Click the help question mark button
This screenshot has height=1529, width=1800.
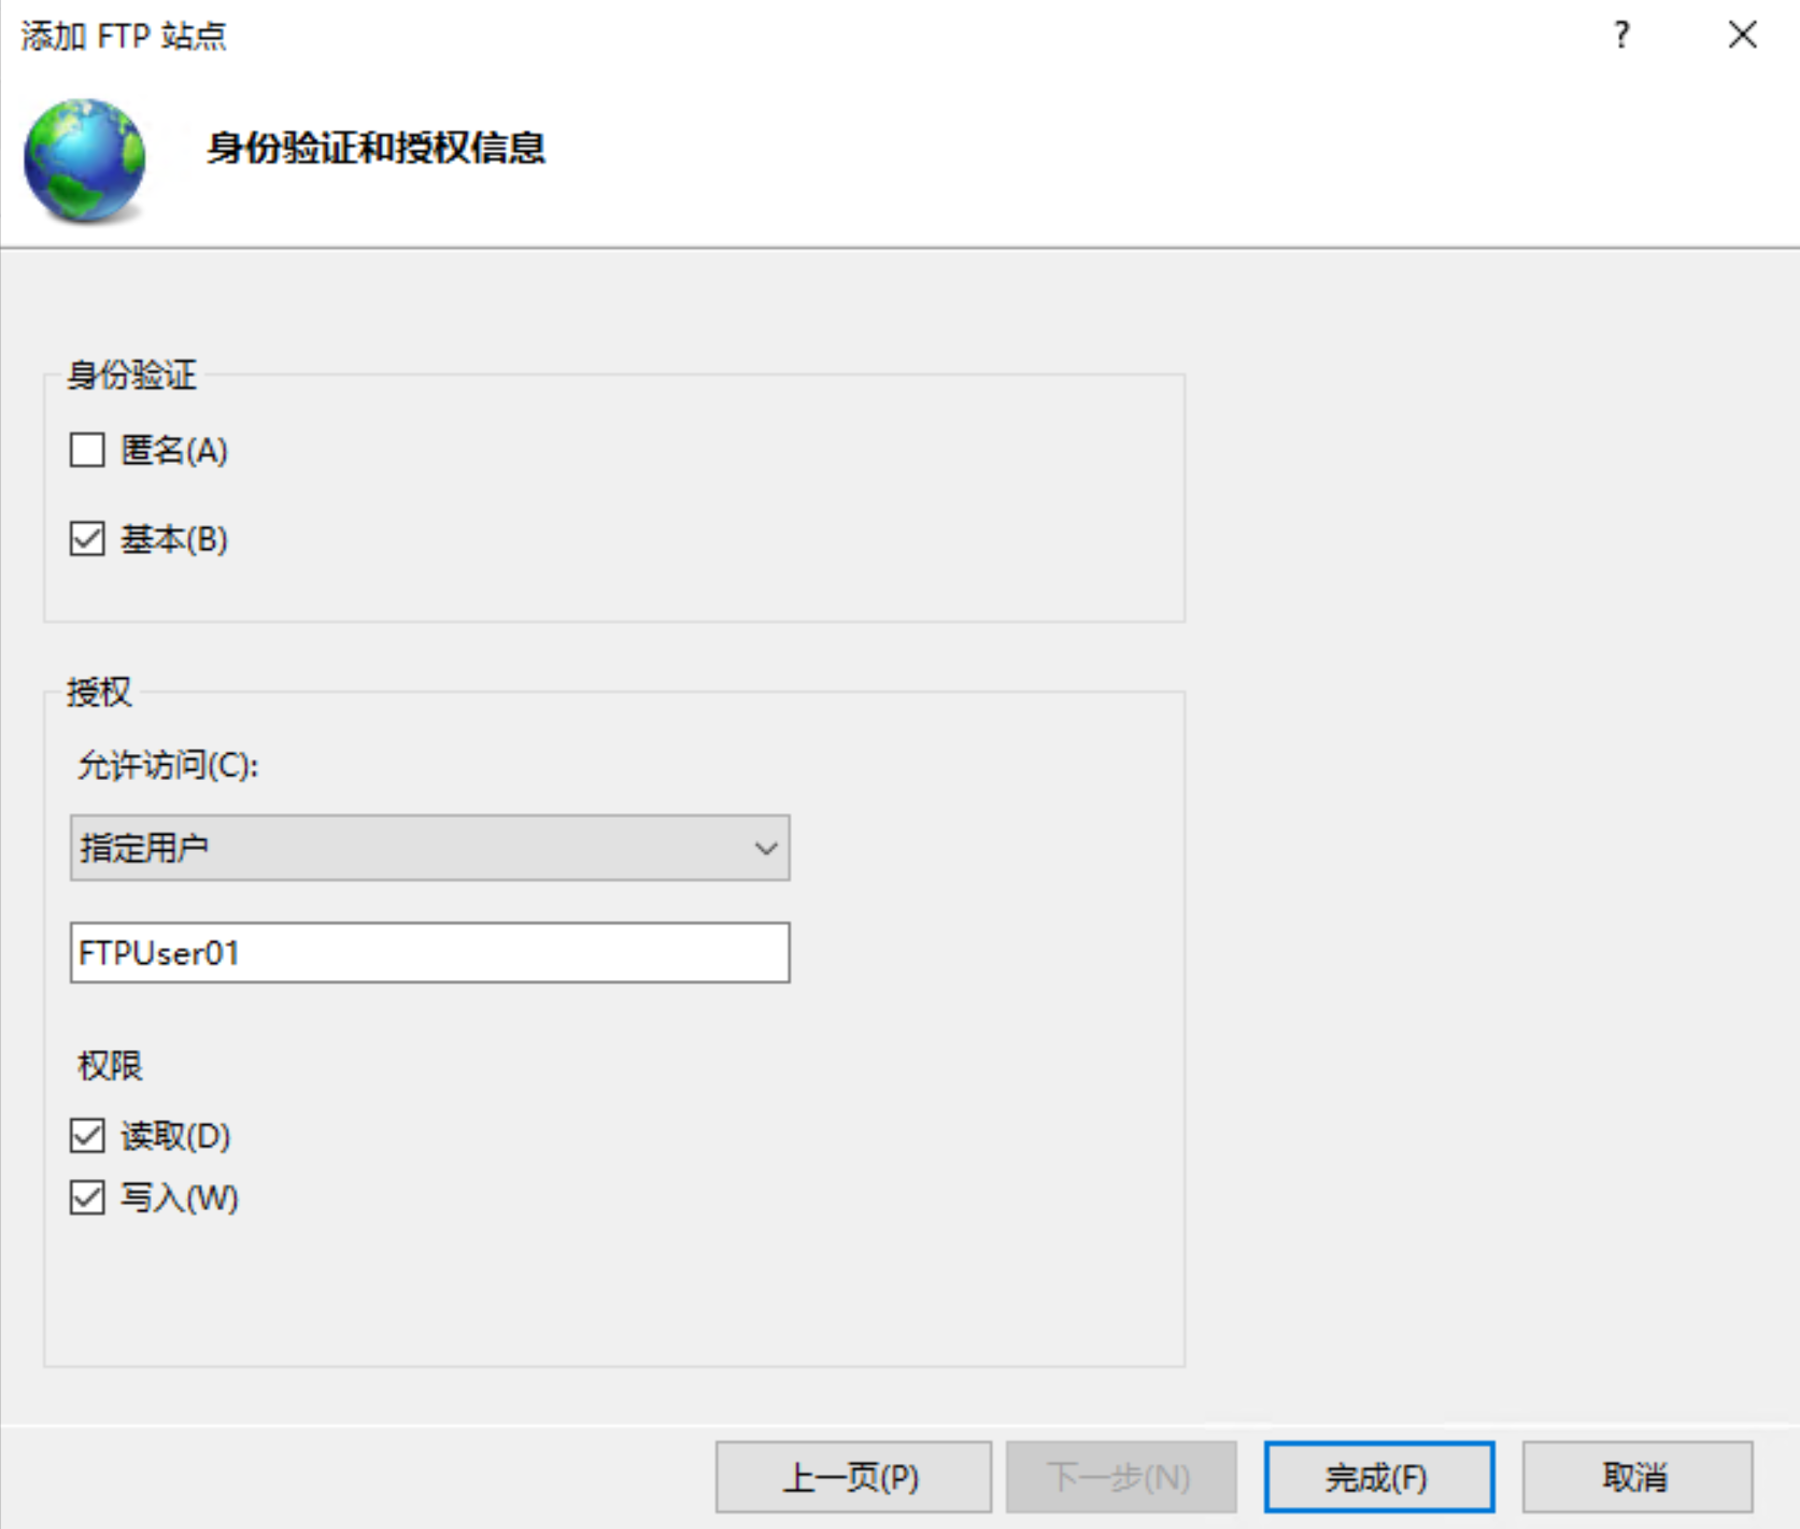1622,36
